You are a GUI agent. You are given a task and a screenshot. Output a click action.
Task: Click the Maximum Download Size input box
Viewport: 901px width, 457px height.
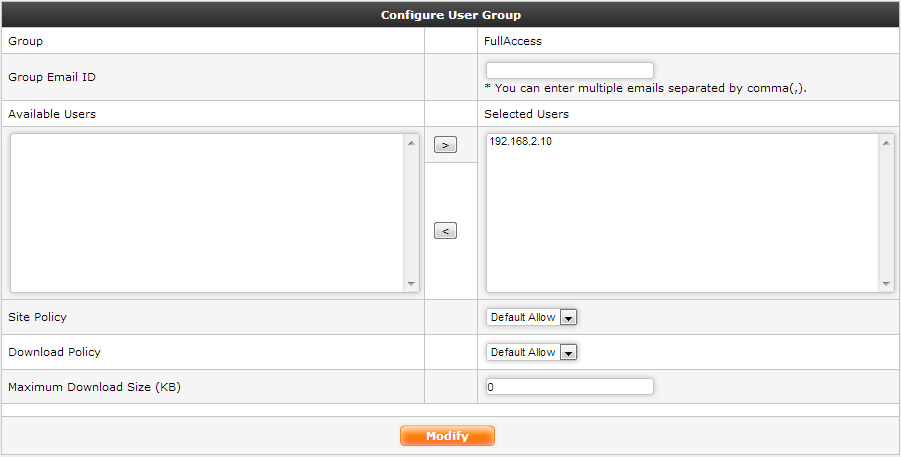point(569,387)
